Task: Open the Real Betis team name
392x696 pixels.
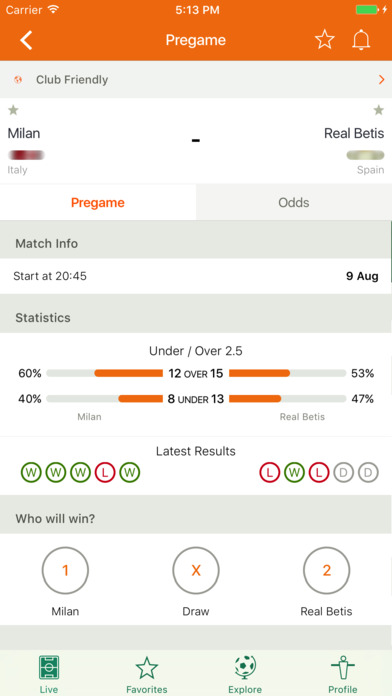Action: (354, 133)
